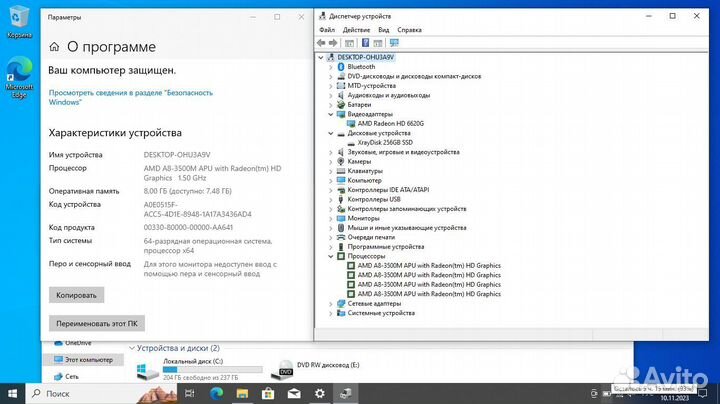Viewport: 720px width, 404px height.
Task: Click the Local disk (C:) drive icon
Action: coord(147,370)
